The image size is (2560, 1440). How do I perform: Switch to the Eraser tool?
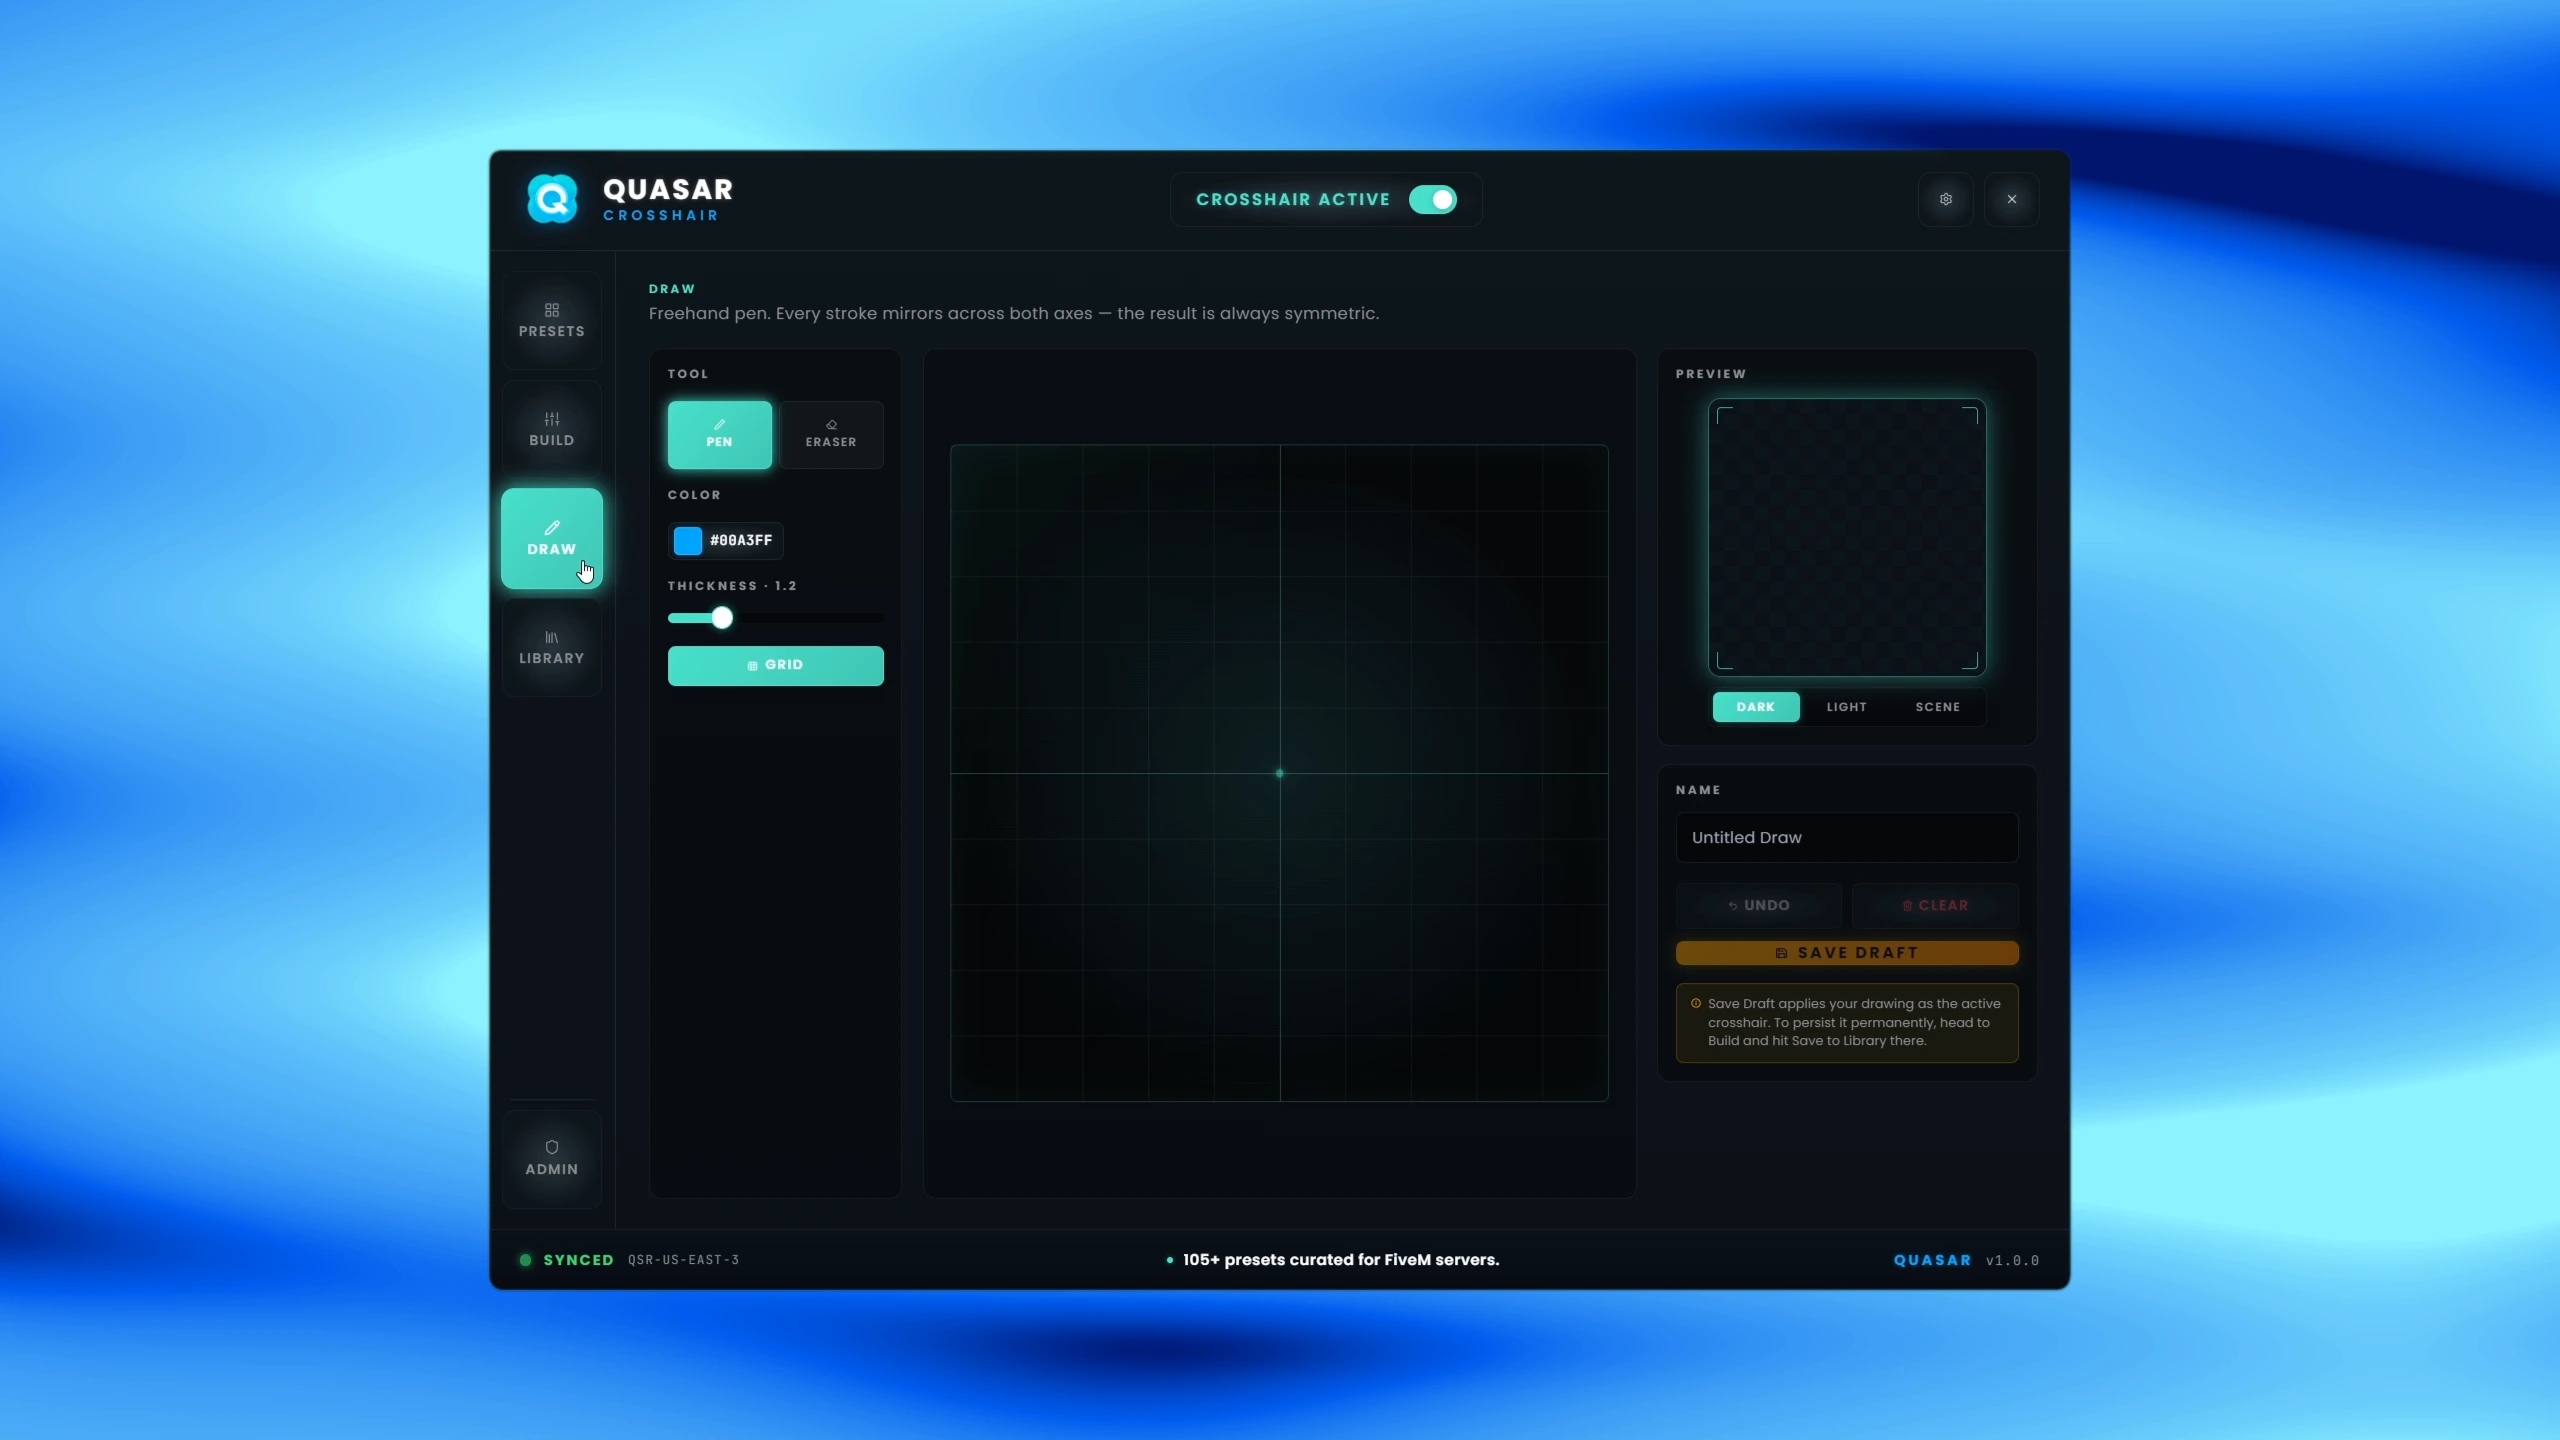(831, 435)
